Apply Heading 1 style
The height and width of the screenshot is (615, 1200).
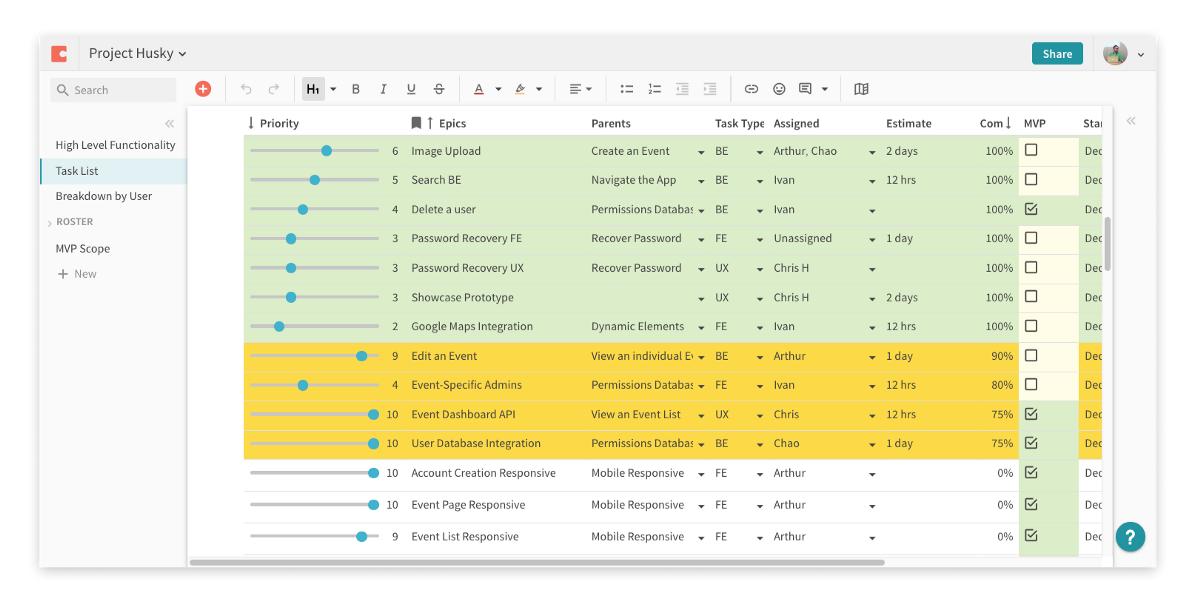click(x=313, y=89)
